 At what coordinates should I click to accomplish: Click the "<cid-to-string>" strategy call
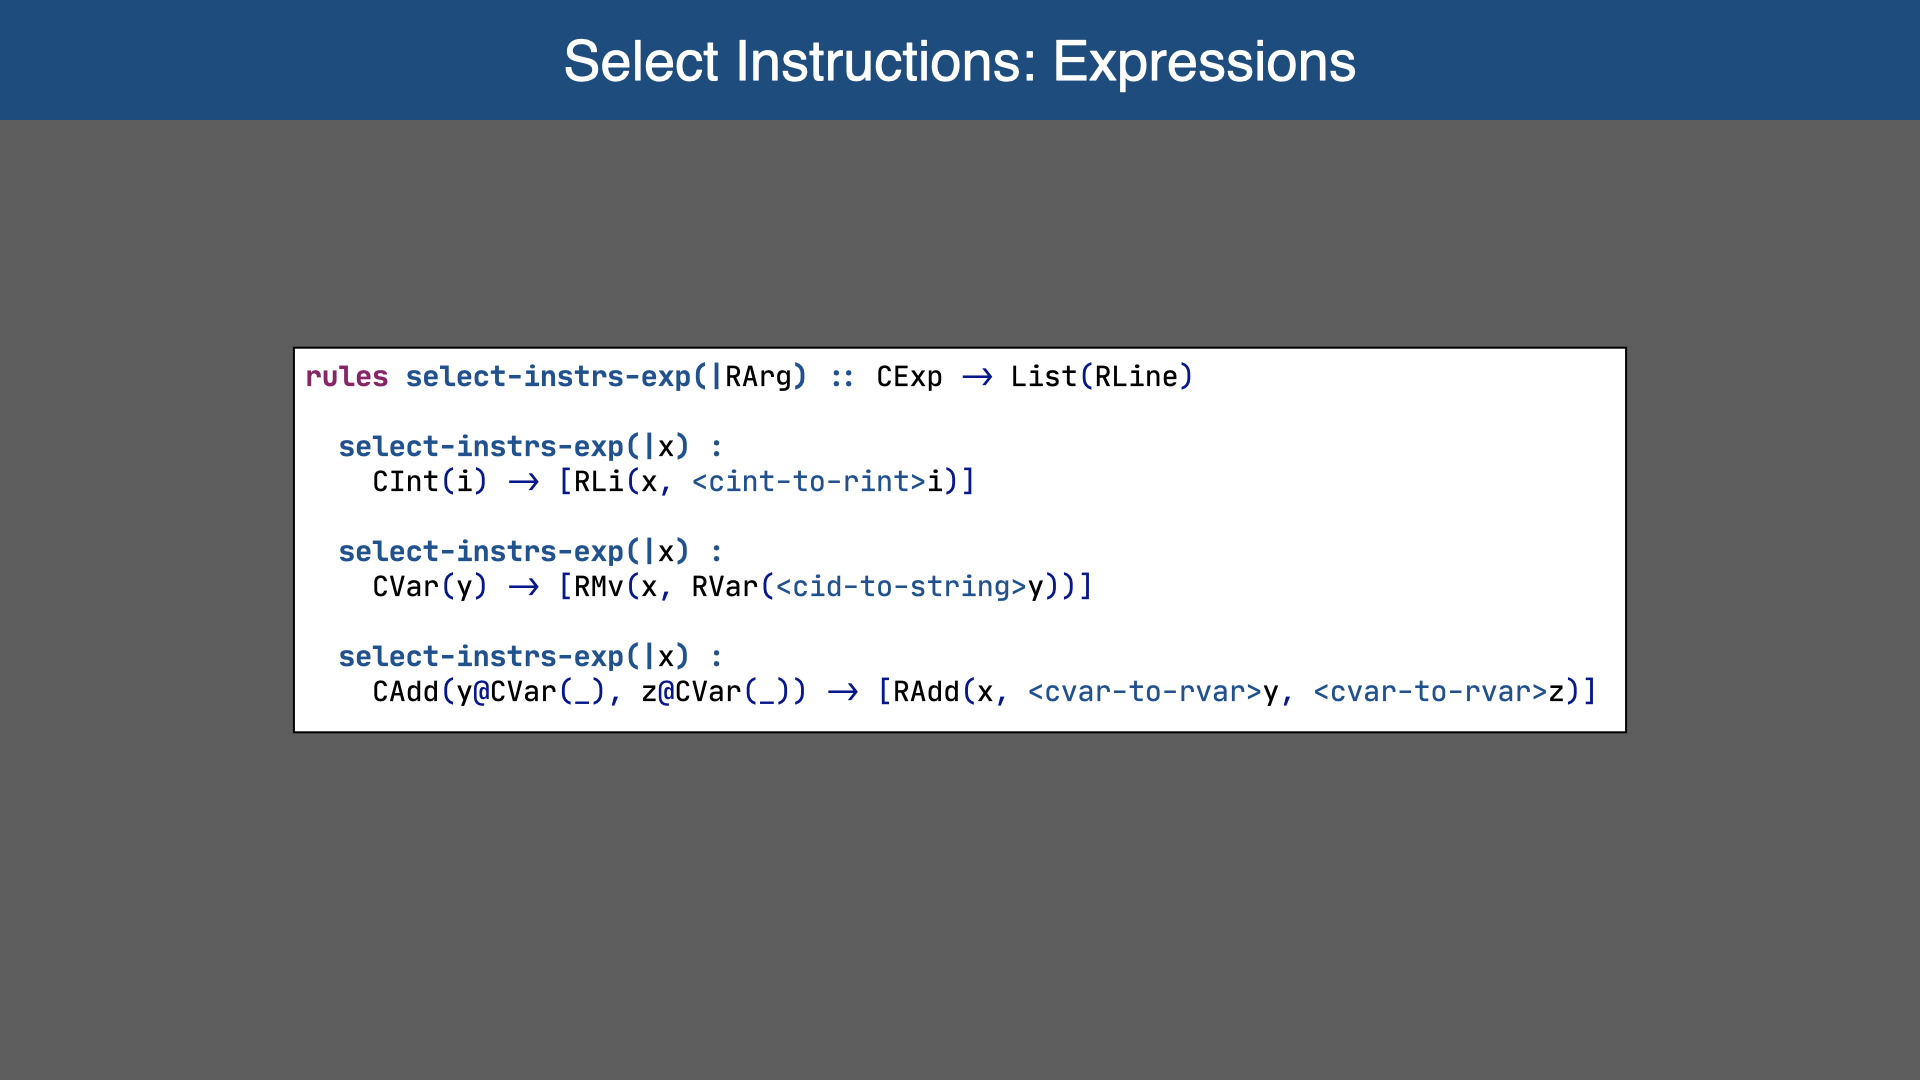(x=901, y=587)
